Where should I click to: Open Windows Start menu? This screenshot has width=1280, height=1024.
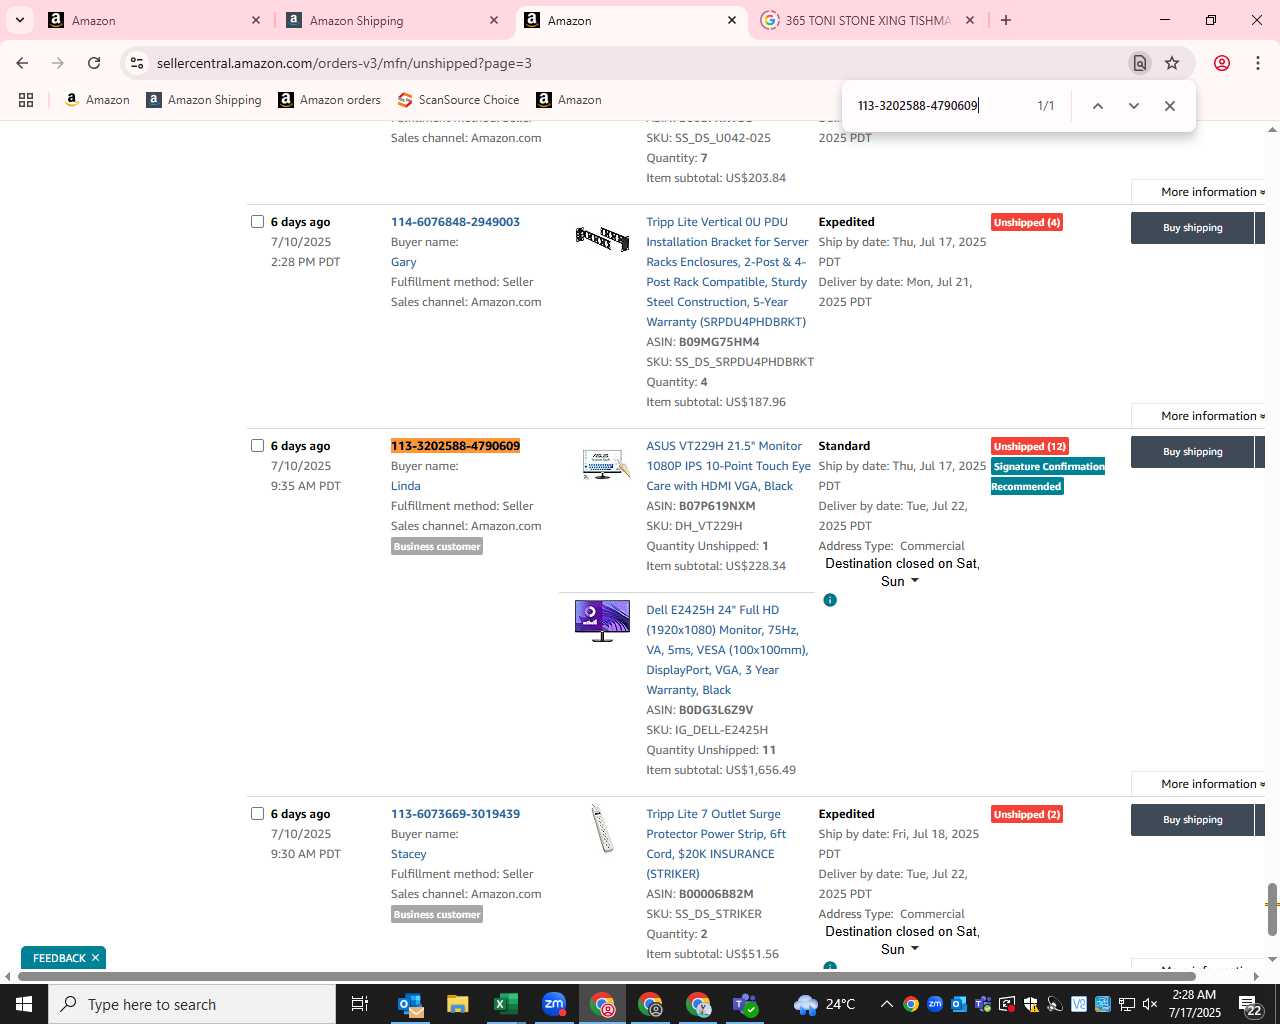(x=24, y=1004)
